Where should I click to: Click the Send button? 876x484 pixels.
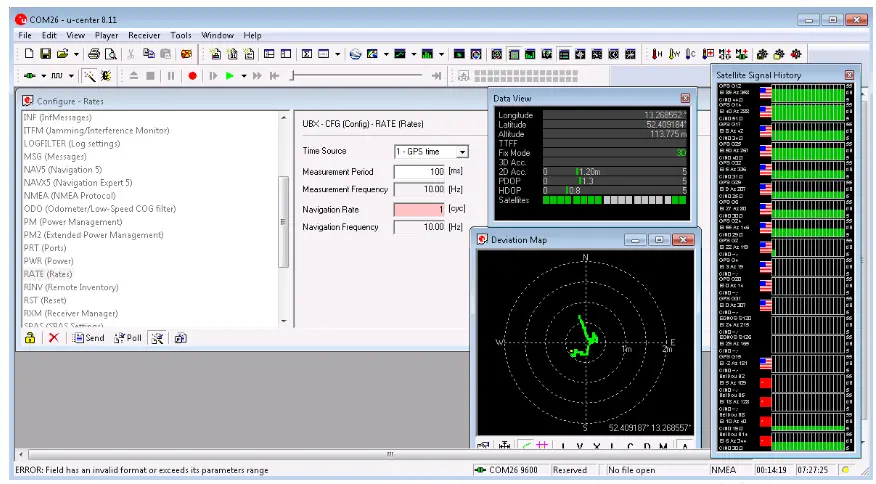point(88,338)
